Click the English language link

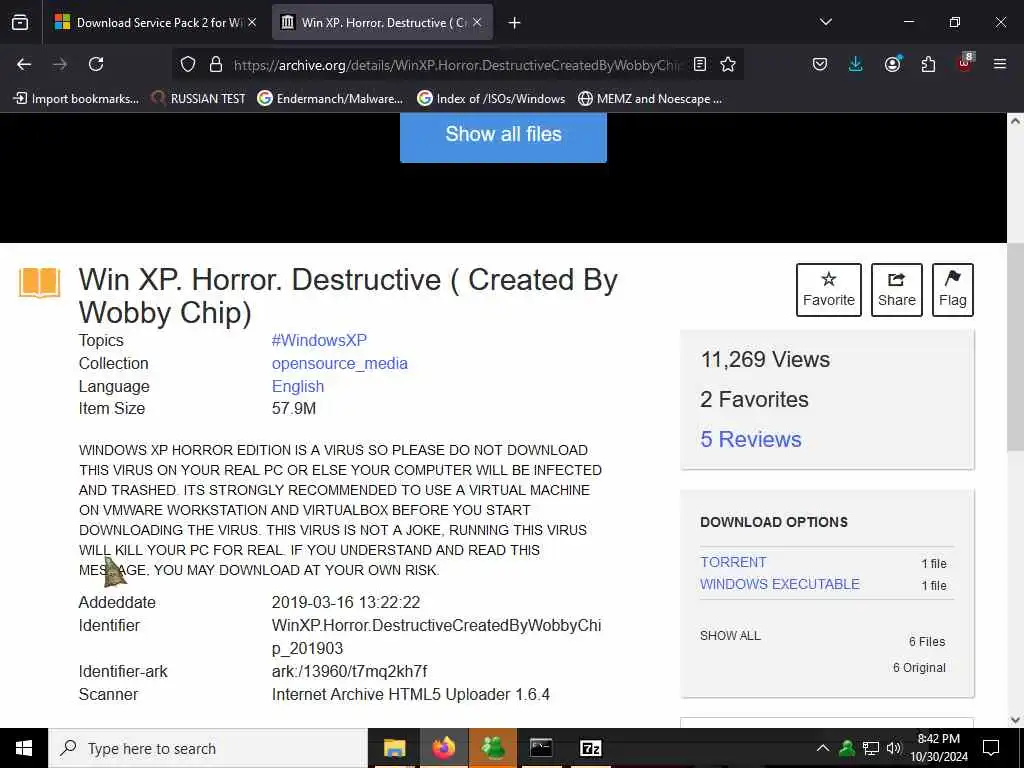pyautogui.click(x=298, y=386)
